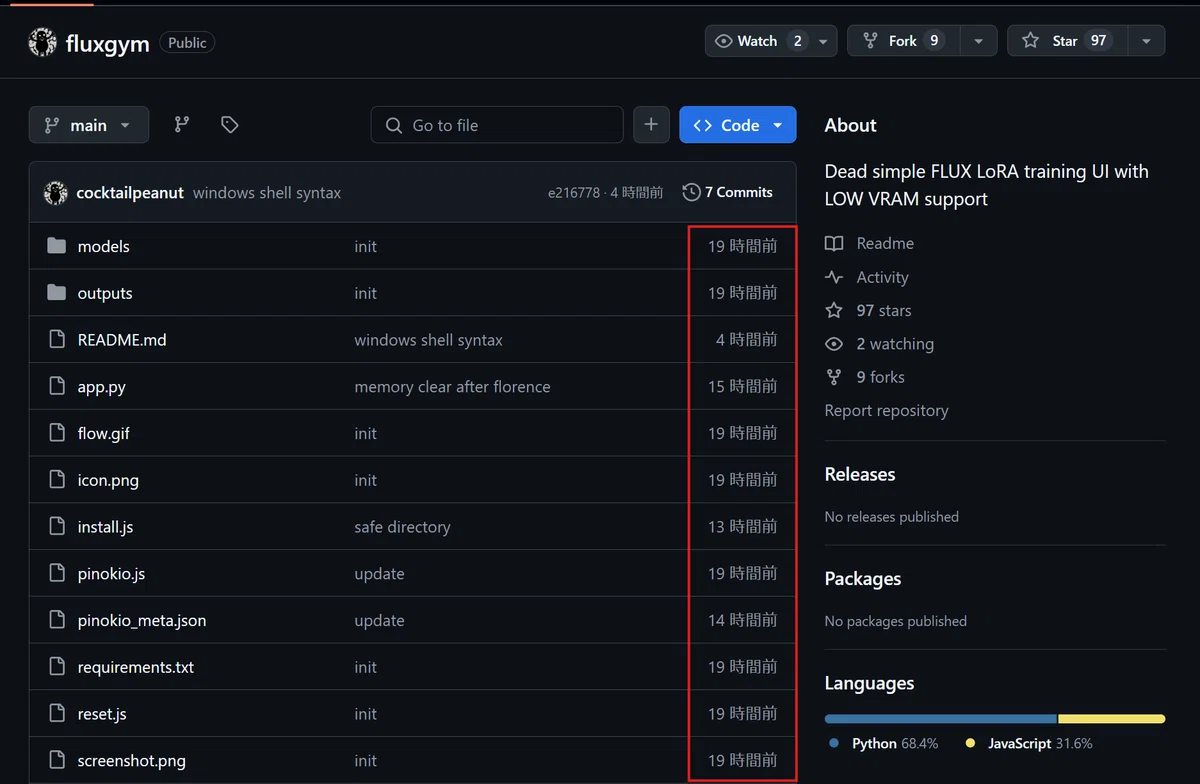Open the Packages heading link
The image size is (1200, 784).
(863, 579)
